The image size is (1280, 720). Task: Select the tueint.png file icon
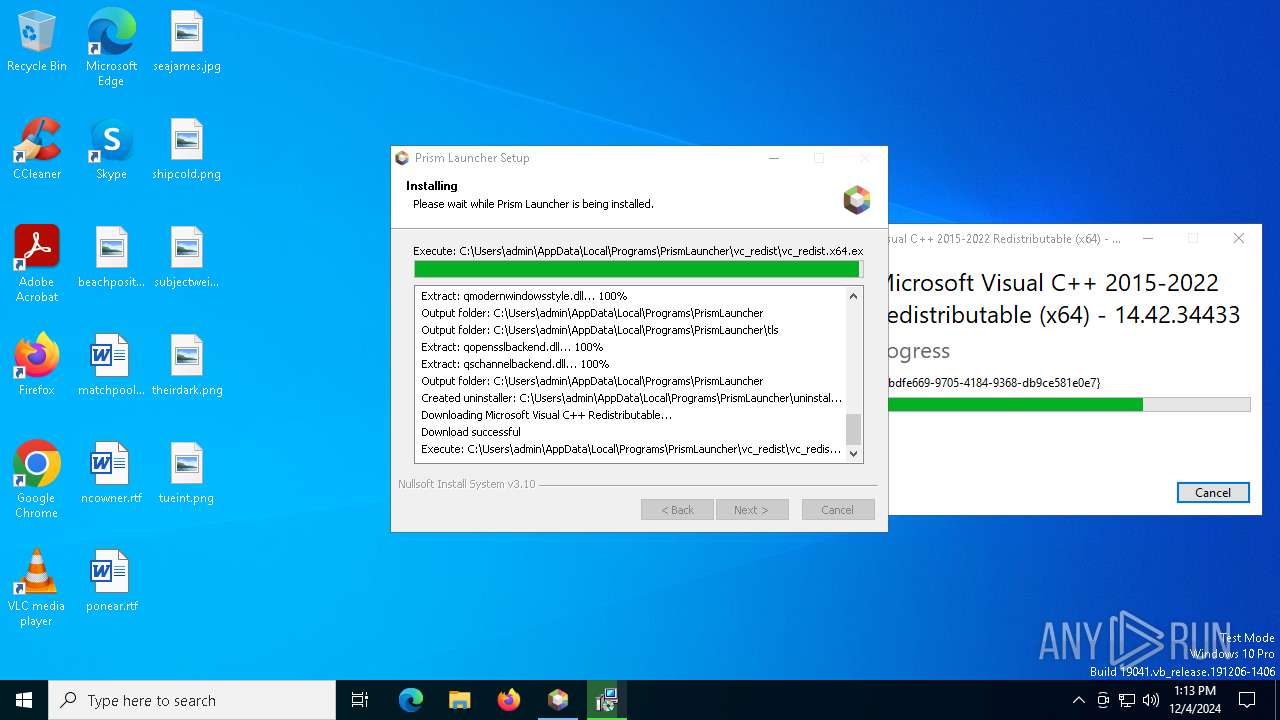point(187,473)
